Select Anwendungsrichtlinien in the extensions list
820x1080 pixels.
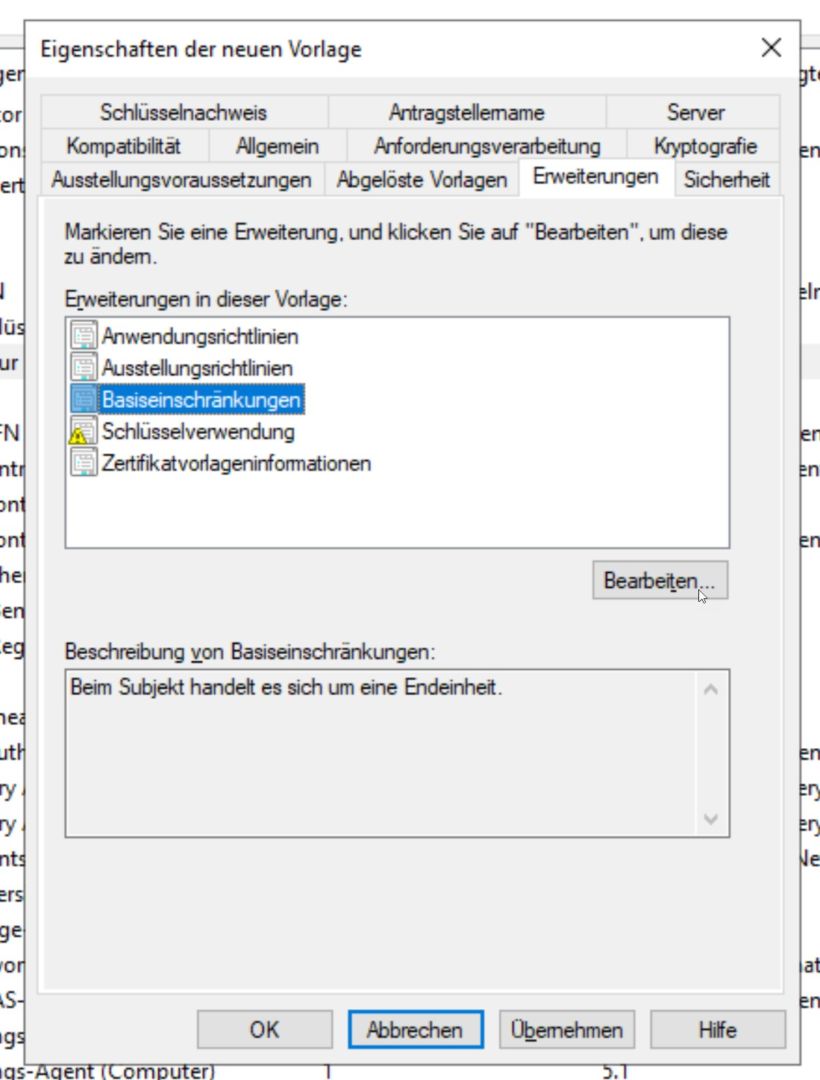[200, 336]
